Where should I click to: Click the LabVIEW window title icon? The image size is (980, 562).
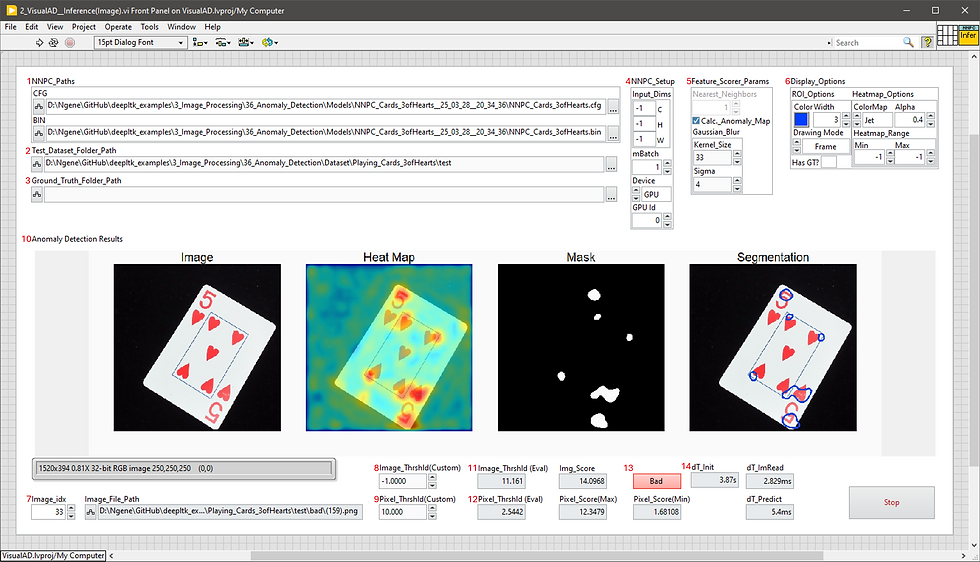[11, 10]
